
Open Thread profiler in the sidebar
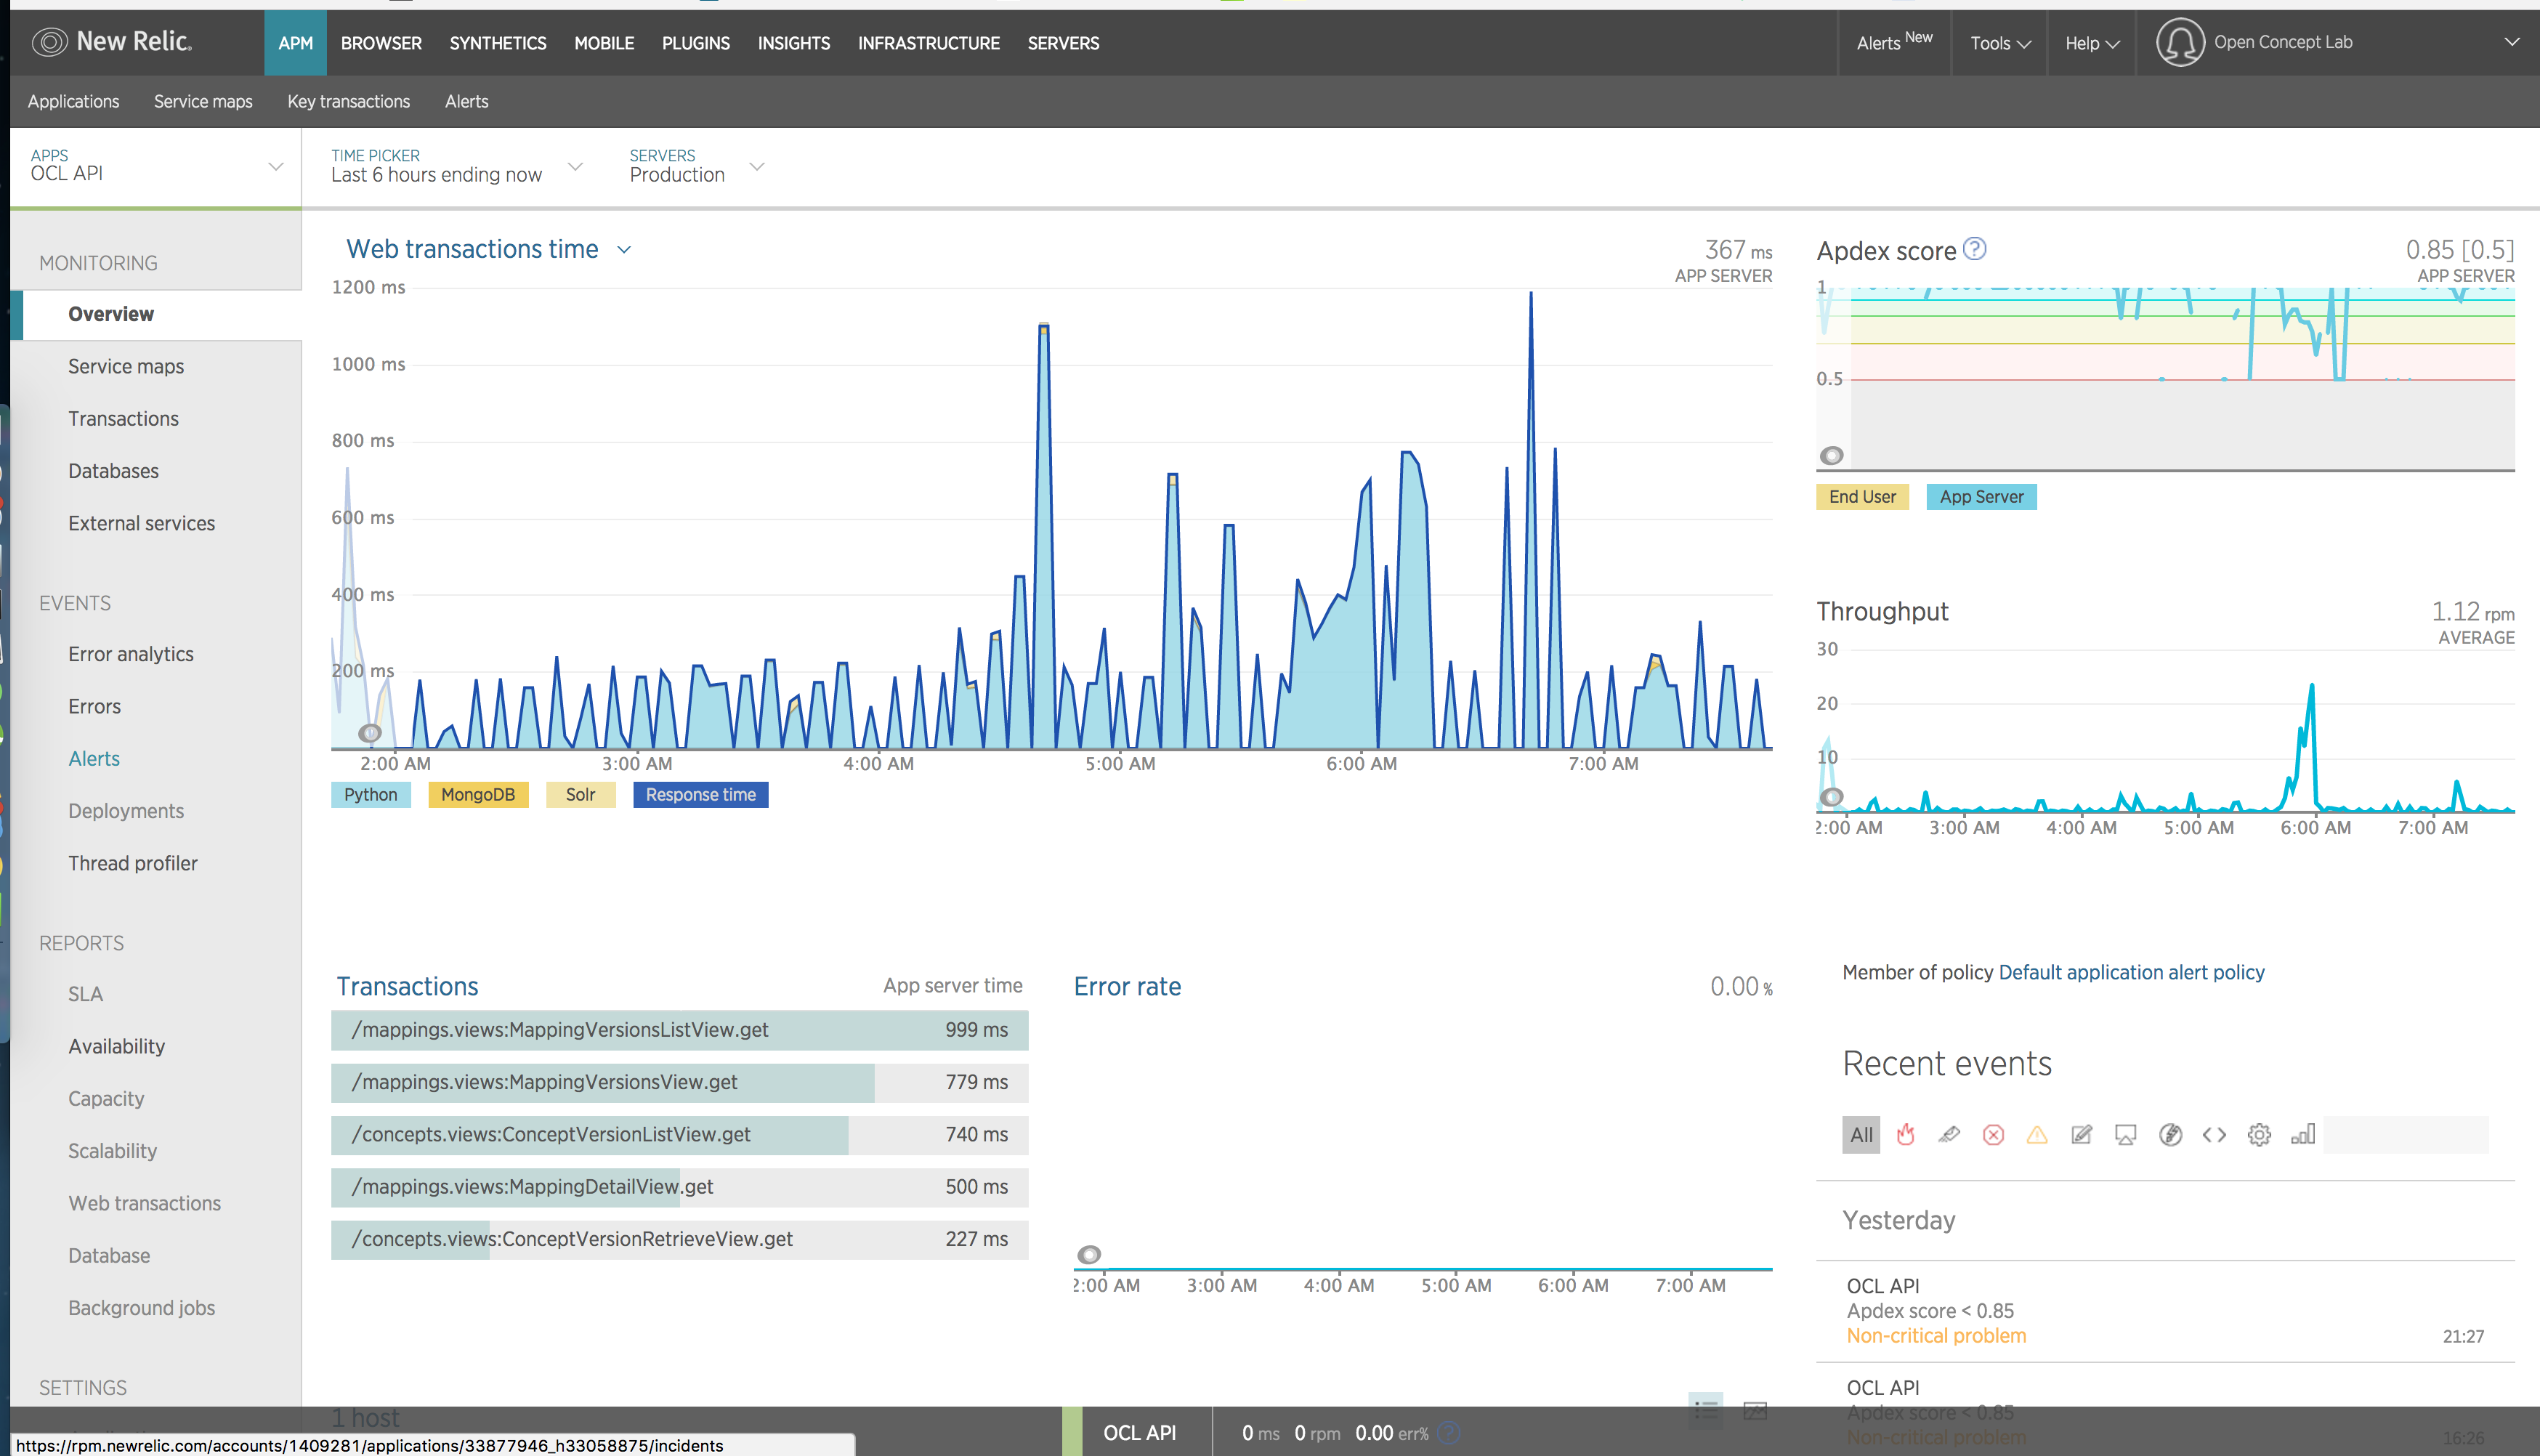pyautogui.click(x=133, y=863)
